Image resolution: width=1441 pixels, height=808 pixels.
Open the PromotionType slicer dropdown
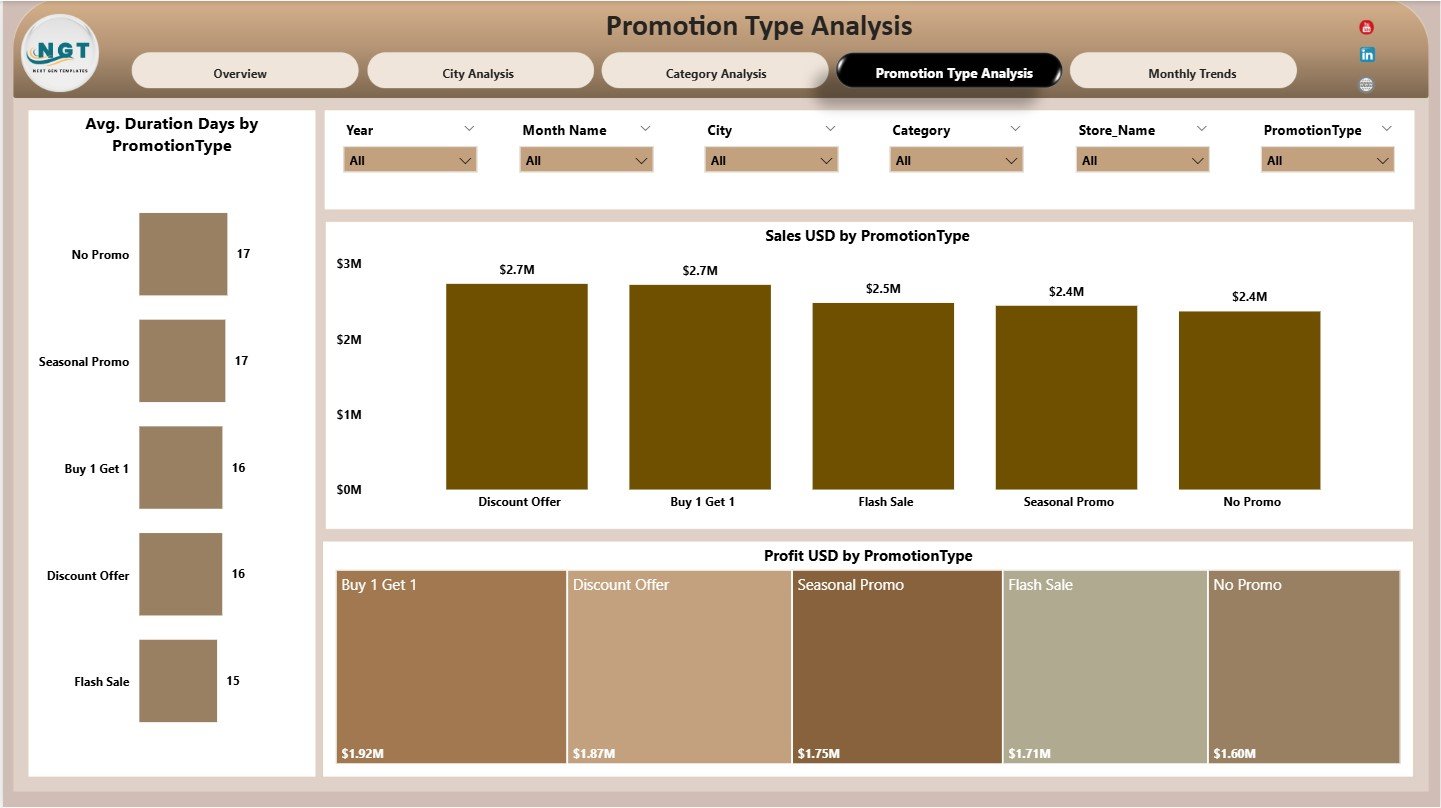coord(1382,160)
